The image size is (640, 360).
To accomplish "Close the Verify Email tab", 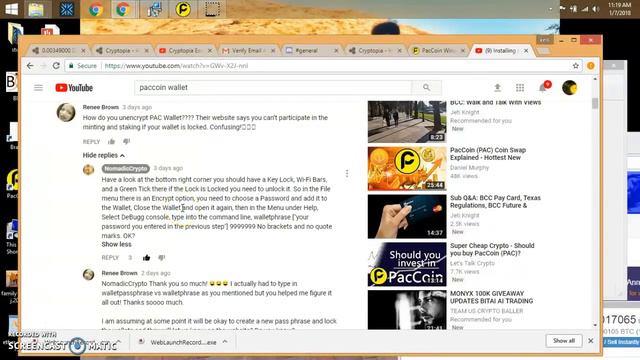I will [273, 51].
